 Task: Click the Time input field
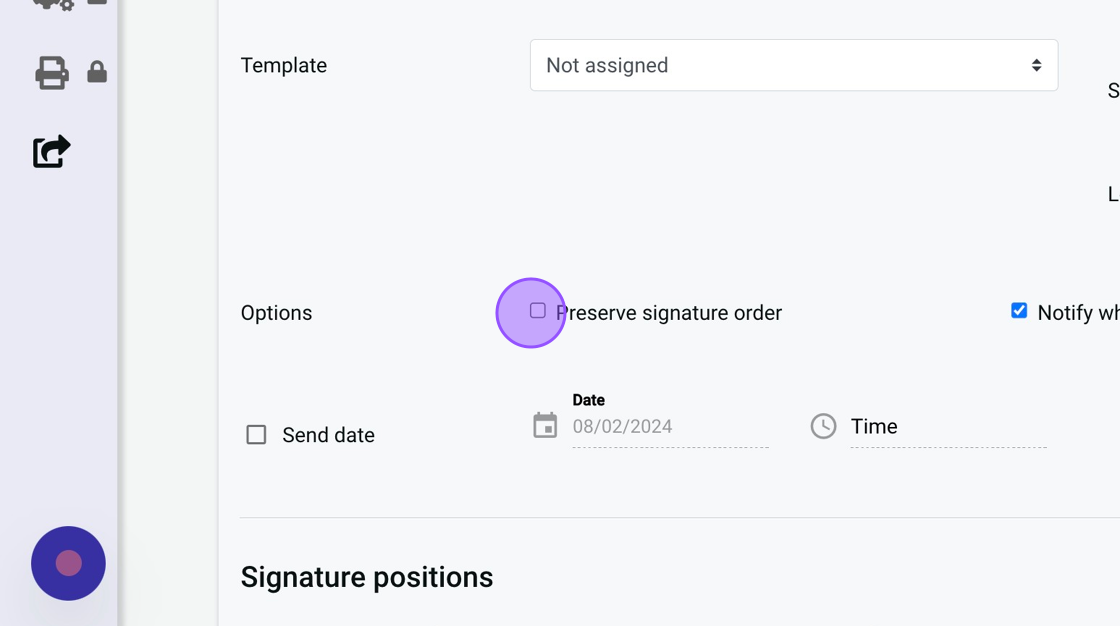click(947, 427)
